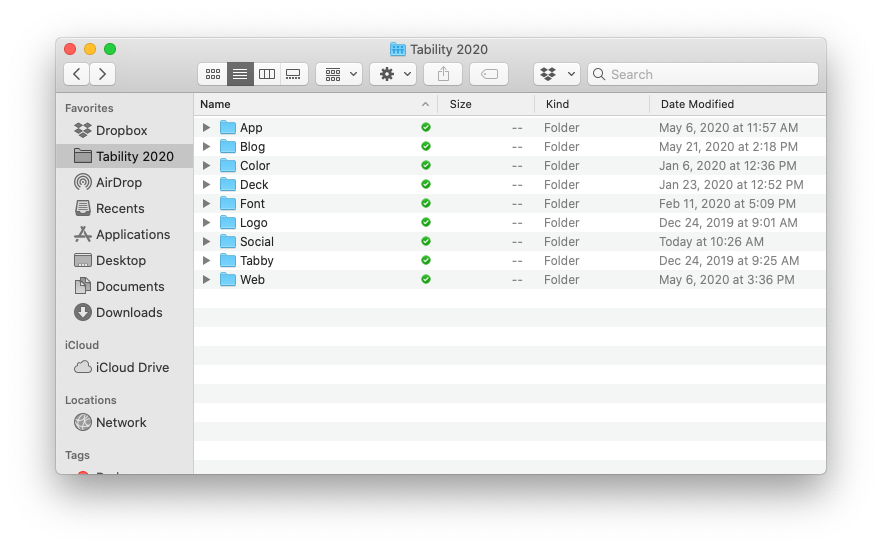
Task: Click the Favorites sidebar section heading
Action: [x=89, y=108]
